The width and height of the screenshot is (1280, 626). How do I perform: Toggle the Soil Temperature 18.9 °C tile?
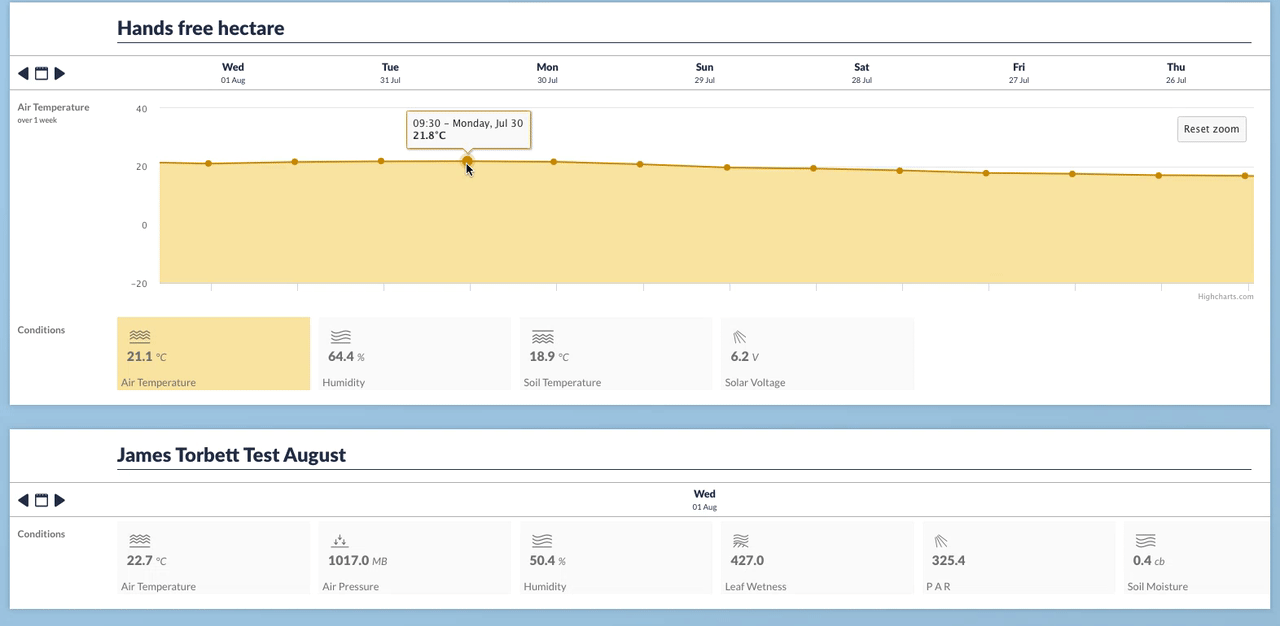pos(616,354)
